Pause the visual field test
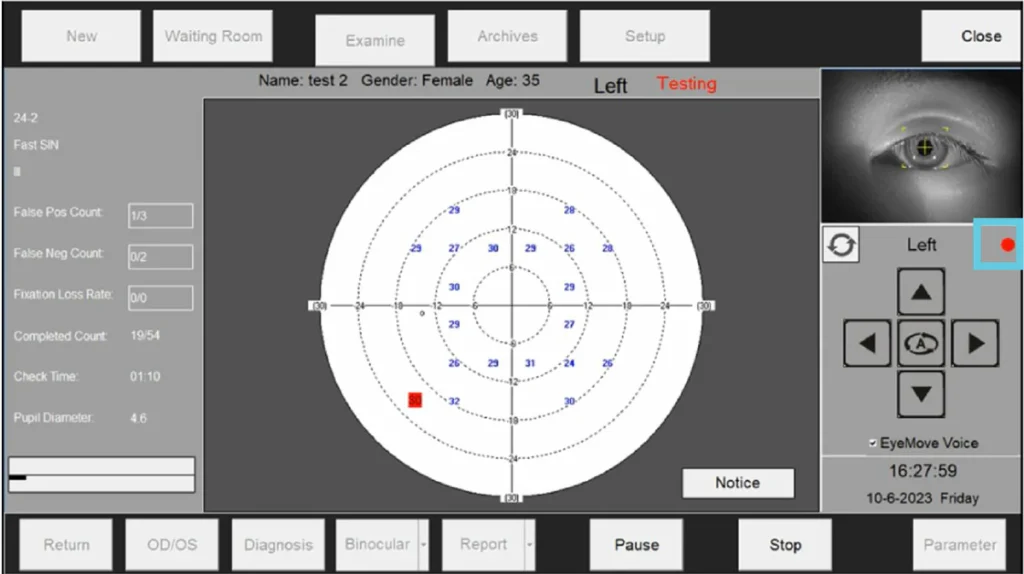Image resolution: width=1024 pixels, height=574 pixels. 636,545
